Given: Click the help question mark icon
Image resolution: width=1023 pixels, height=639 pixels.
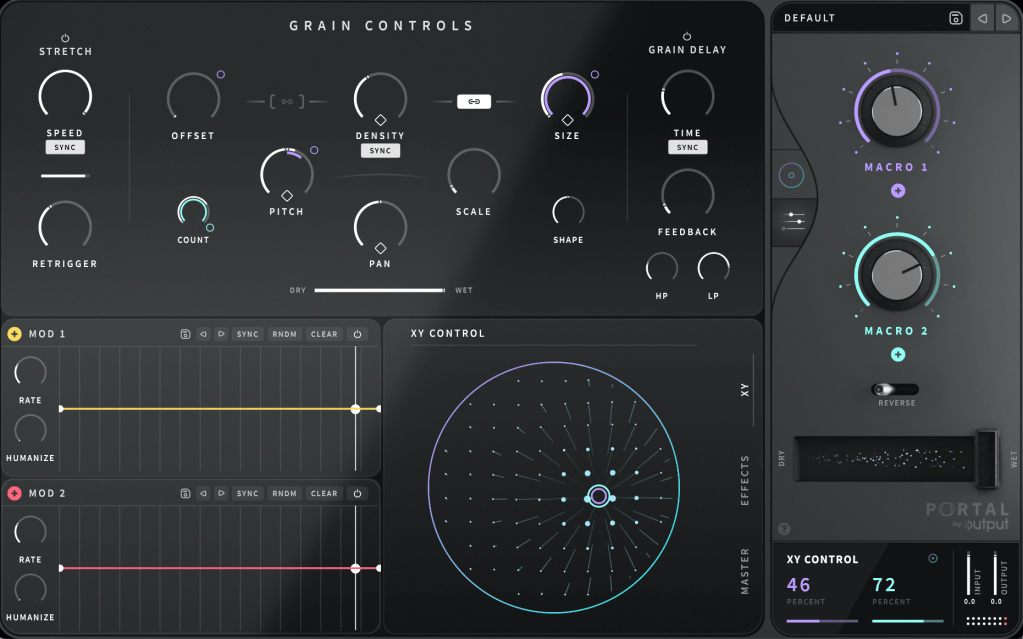Looking at the screenshot, I should coord(783,528).
